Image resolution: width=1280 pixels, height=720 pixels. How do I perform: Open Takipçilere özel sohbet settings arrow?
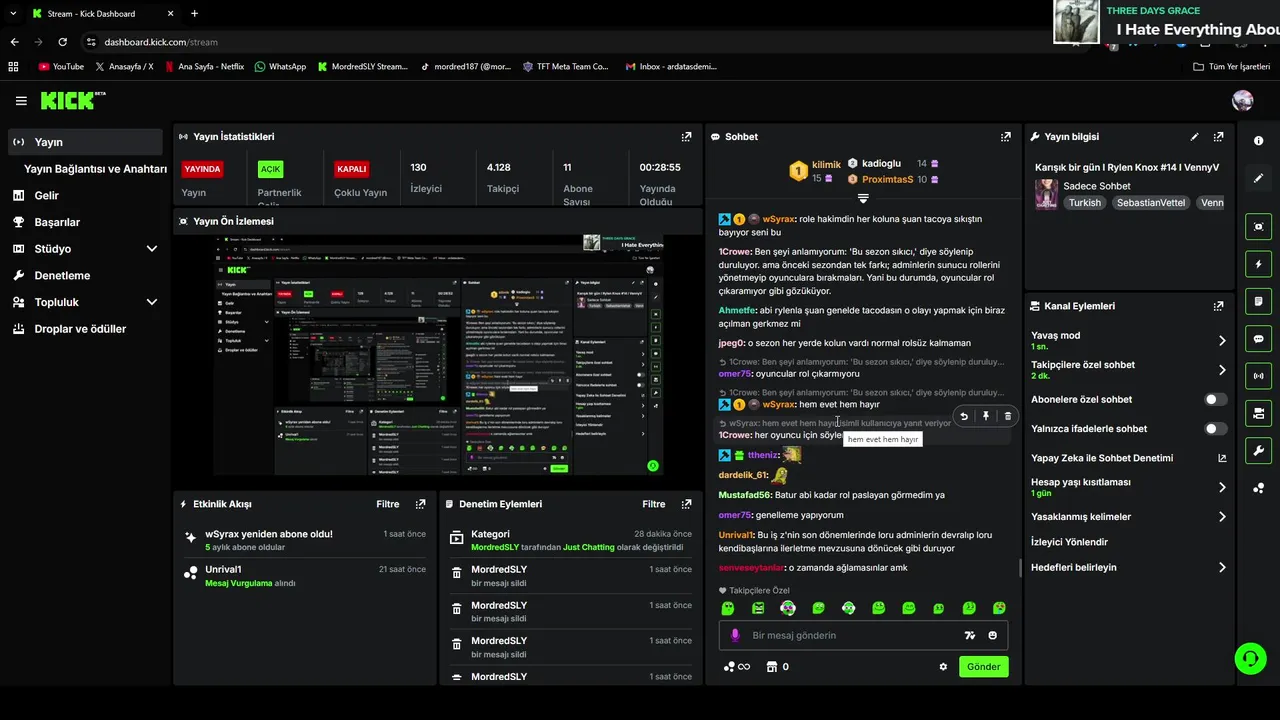pos(1222,370)
